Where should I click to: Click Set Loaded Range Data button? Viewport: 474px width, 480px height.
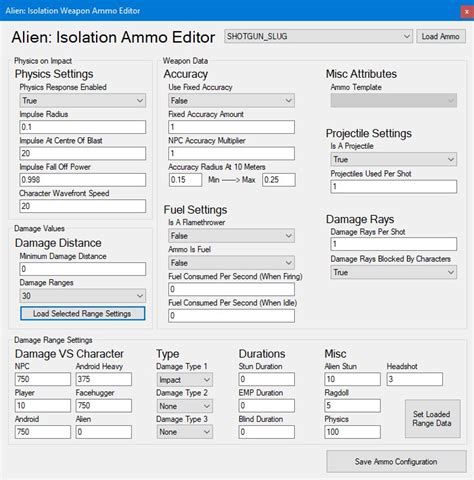point(432,419)
